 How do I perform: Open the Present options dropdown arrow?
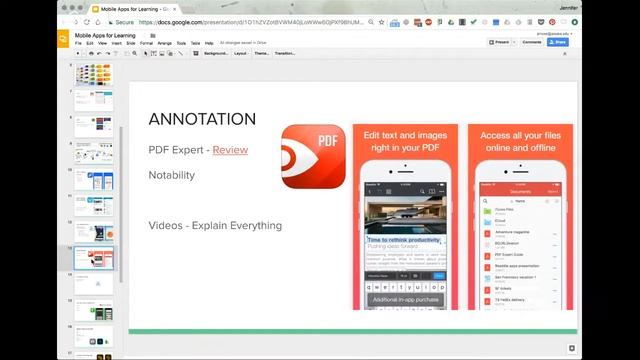click(514, 42)
